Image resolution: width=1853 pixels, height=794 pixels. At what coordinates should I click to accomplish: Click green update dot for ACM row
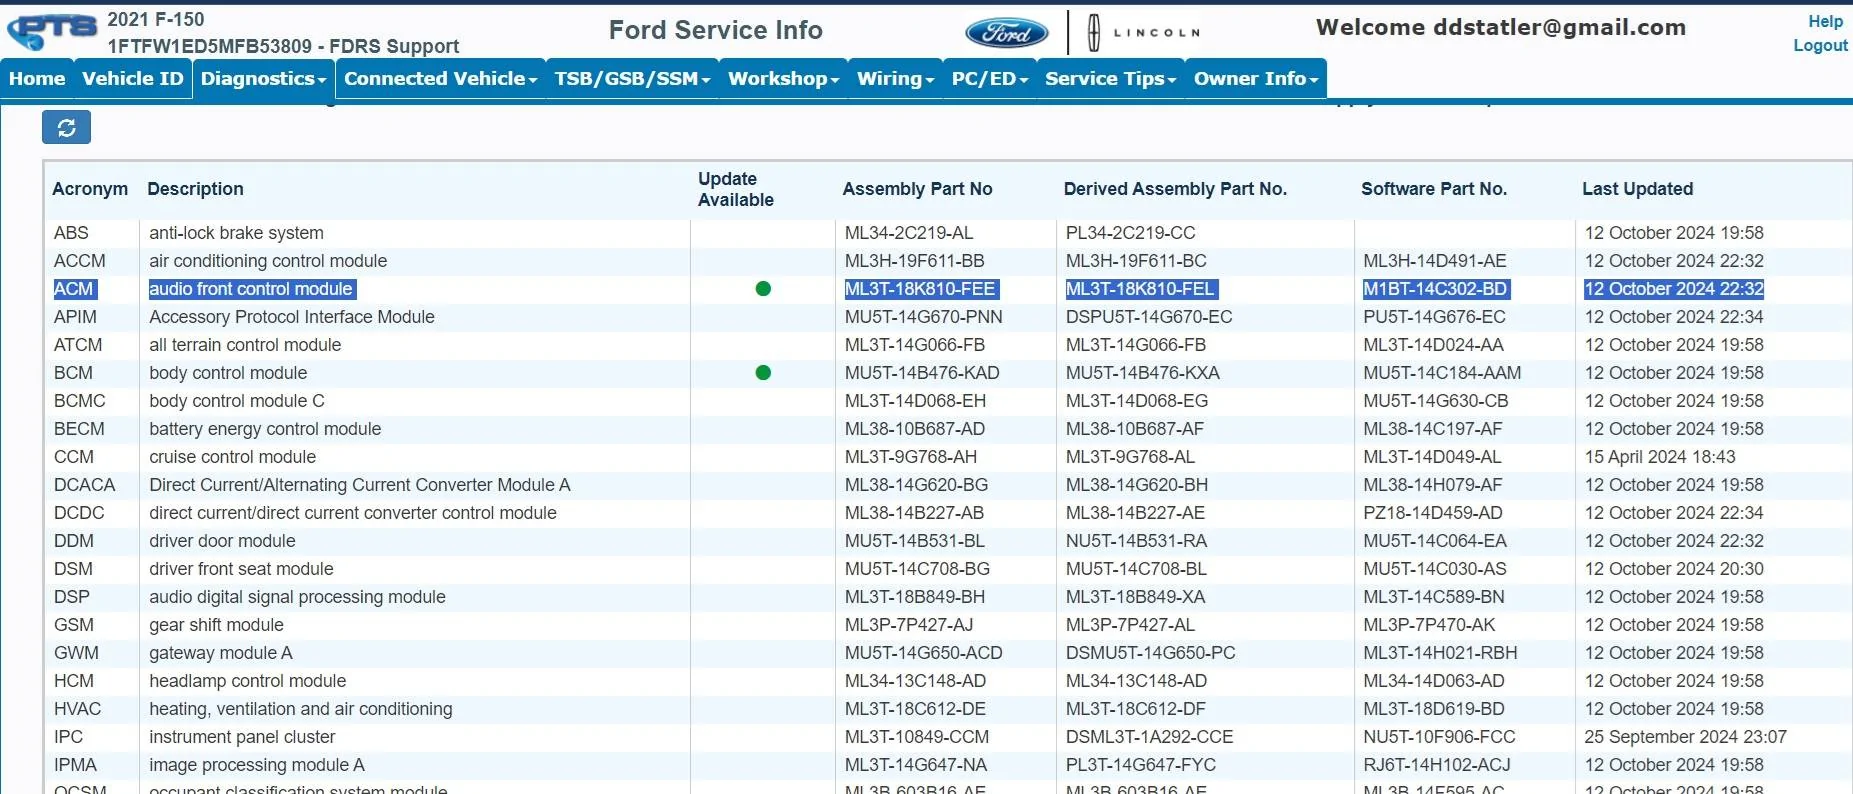[x=763, y=289]
